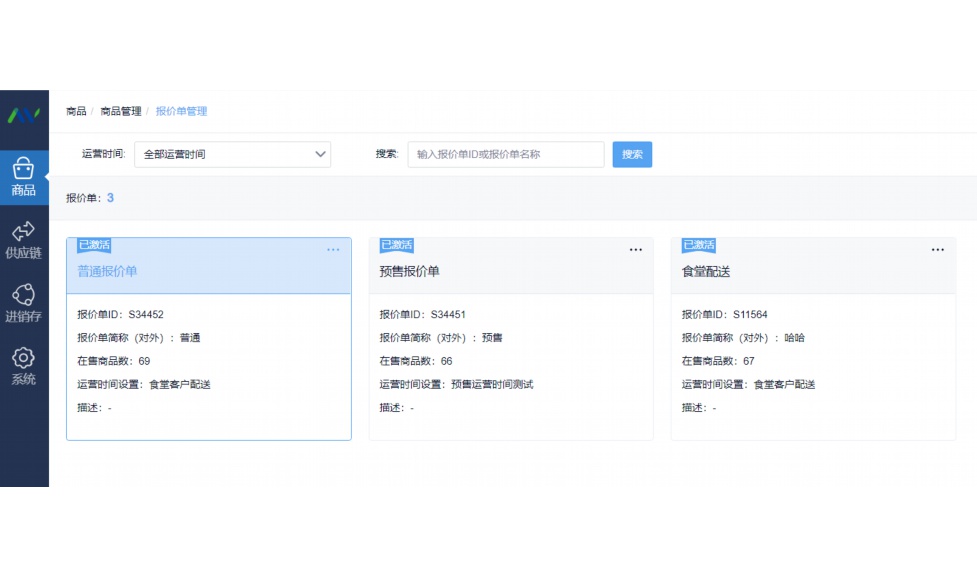977x577 pixels.
Task: Toggle the 已激活 badge on 普通报价单
Action: [x=93, y=245]
